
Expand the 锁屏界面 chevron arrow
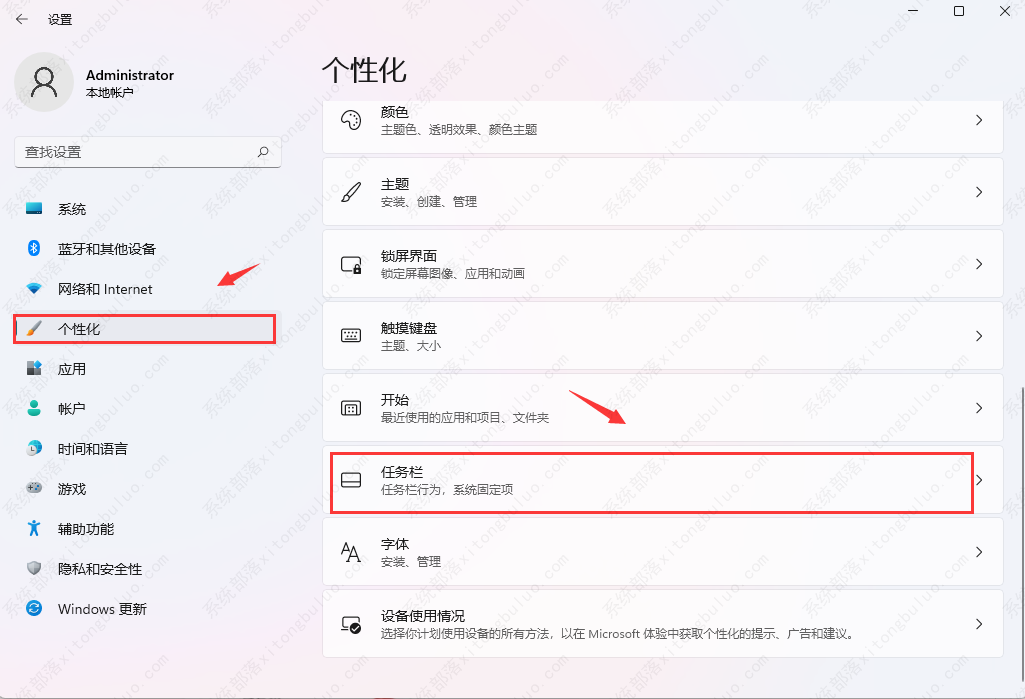click(979, 264)
